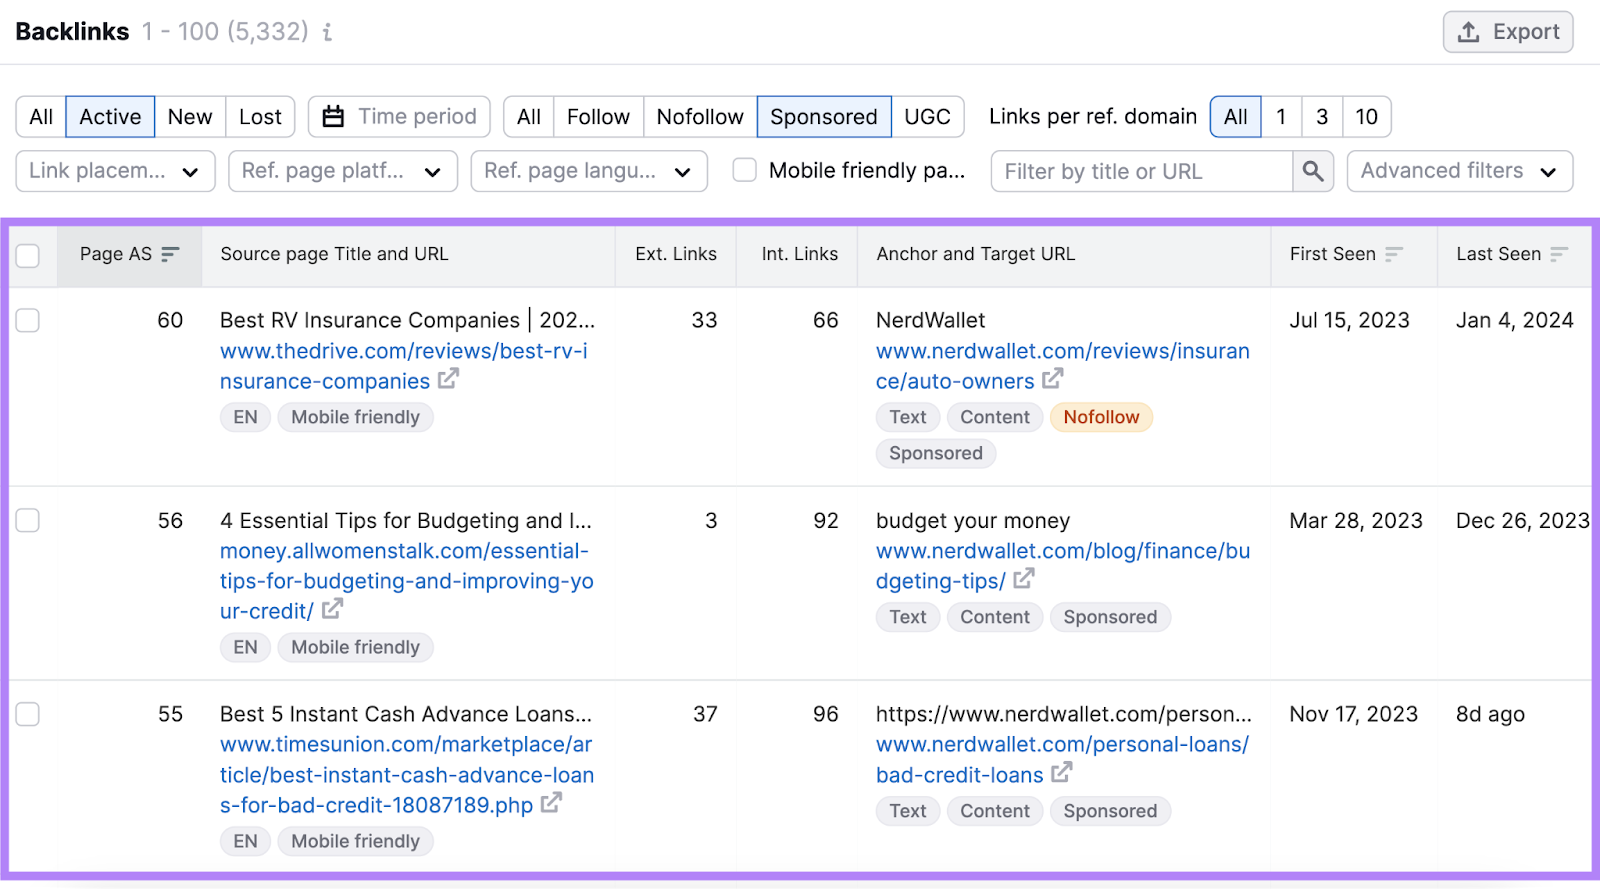Click the Ext. Links column header
This screenshot has width=1600, height=889.
(x=676, y=254)
